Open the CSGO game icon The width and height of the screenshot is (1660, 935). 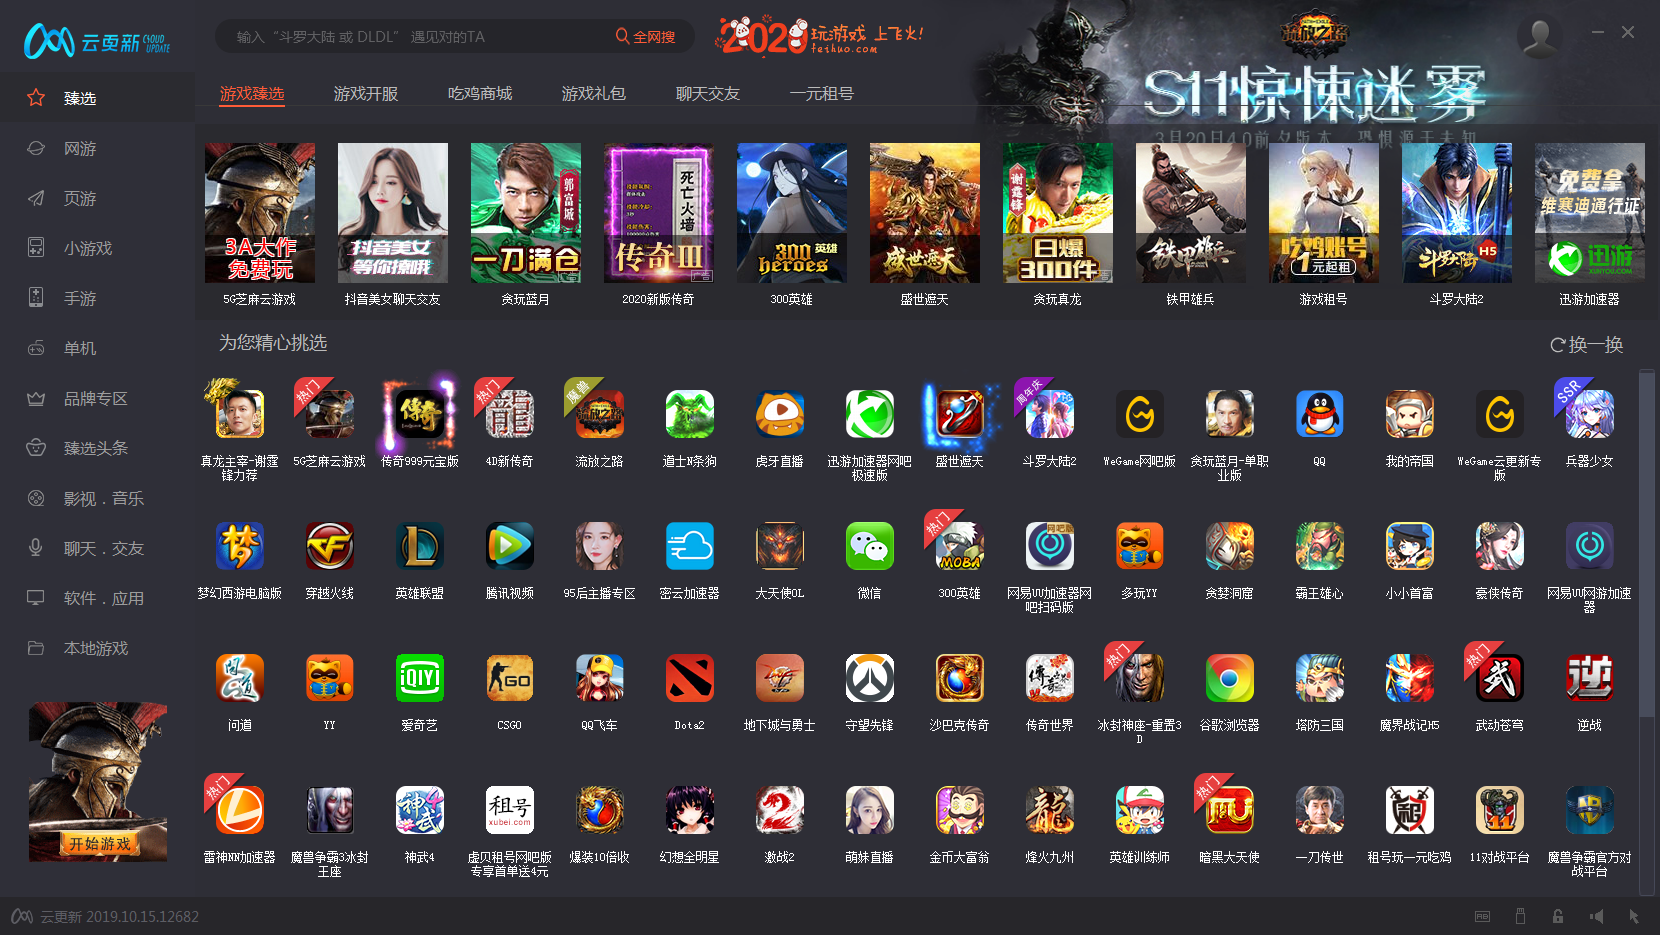[x=509, y=679]
